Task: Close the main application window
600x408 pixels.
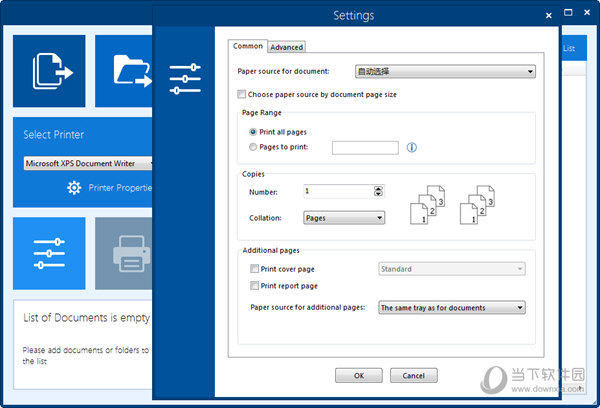Action: pos(587,13)
